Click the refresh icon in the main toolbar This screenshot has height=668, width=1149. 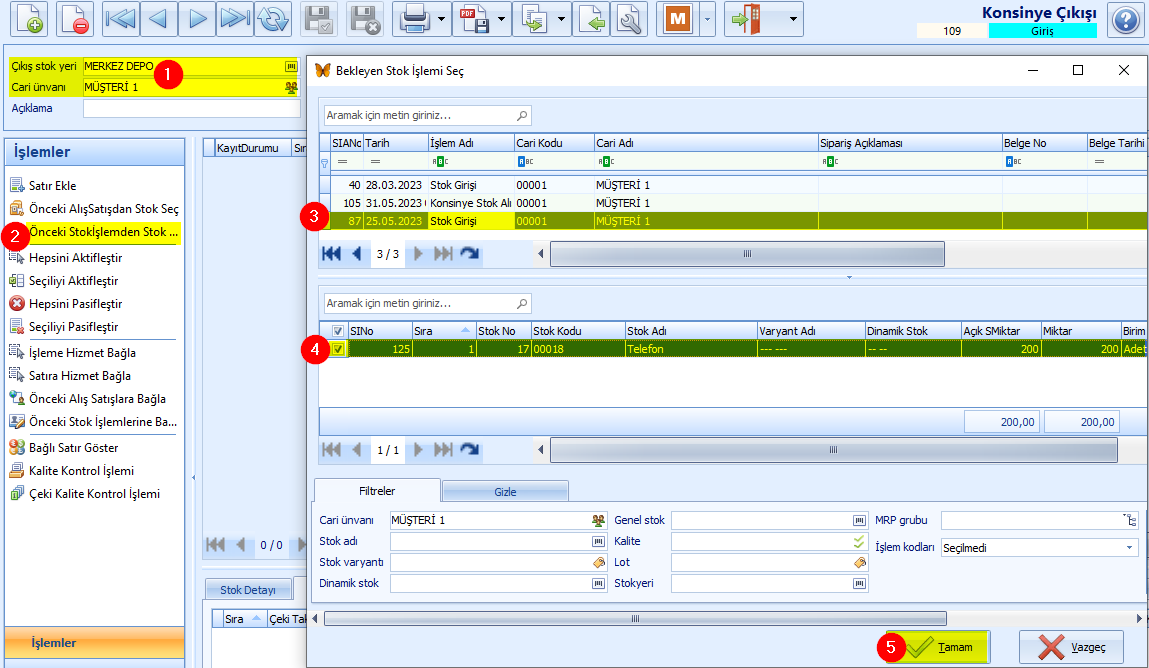point(273,19)
